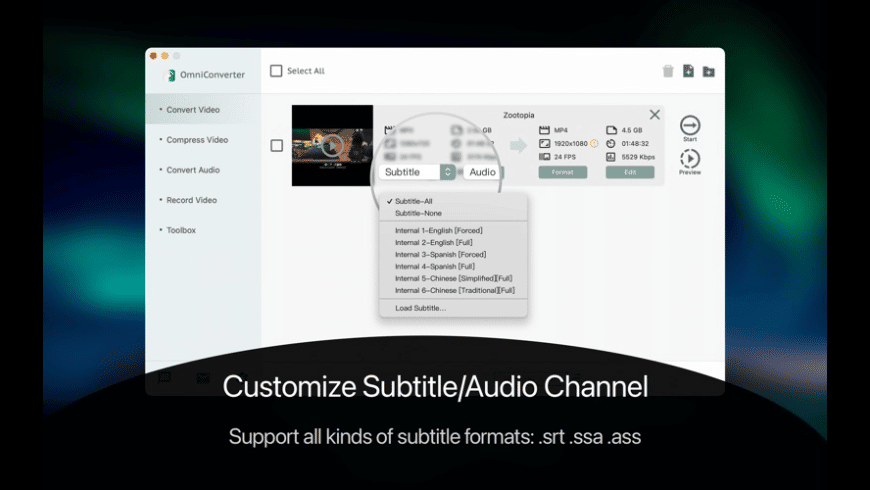This screenshot has width=870, height=490.
Task: Open the Toolbox section
Action: tap(203, 230)
